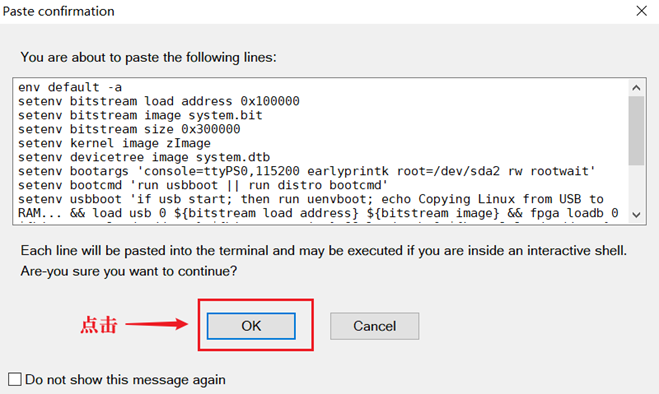
Task: Place cursor in the setenv bootargs line
Action: [306, 171]
